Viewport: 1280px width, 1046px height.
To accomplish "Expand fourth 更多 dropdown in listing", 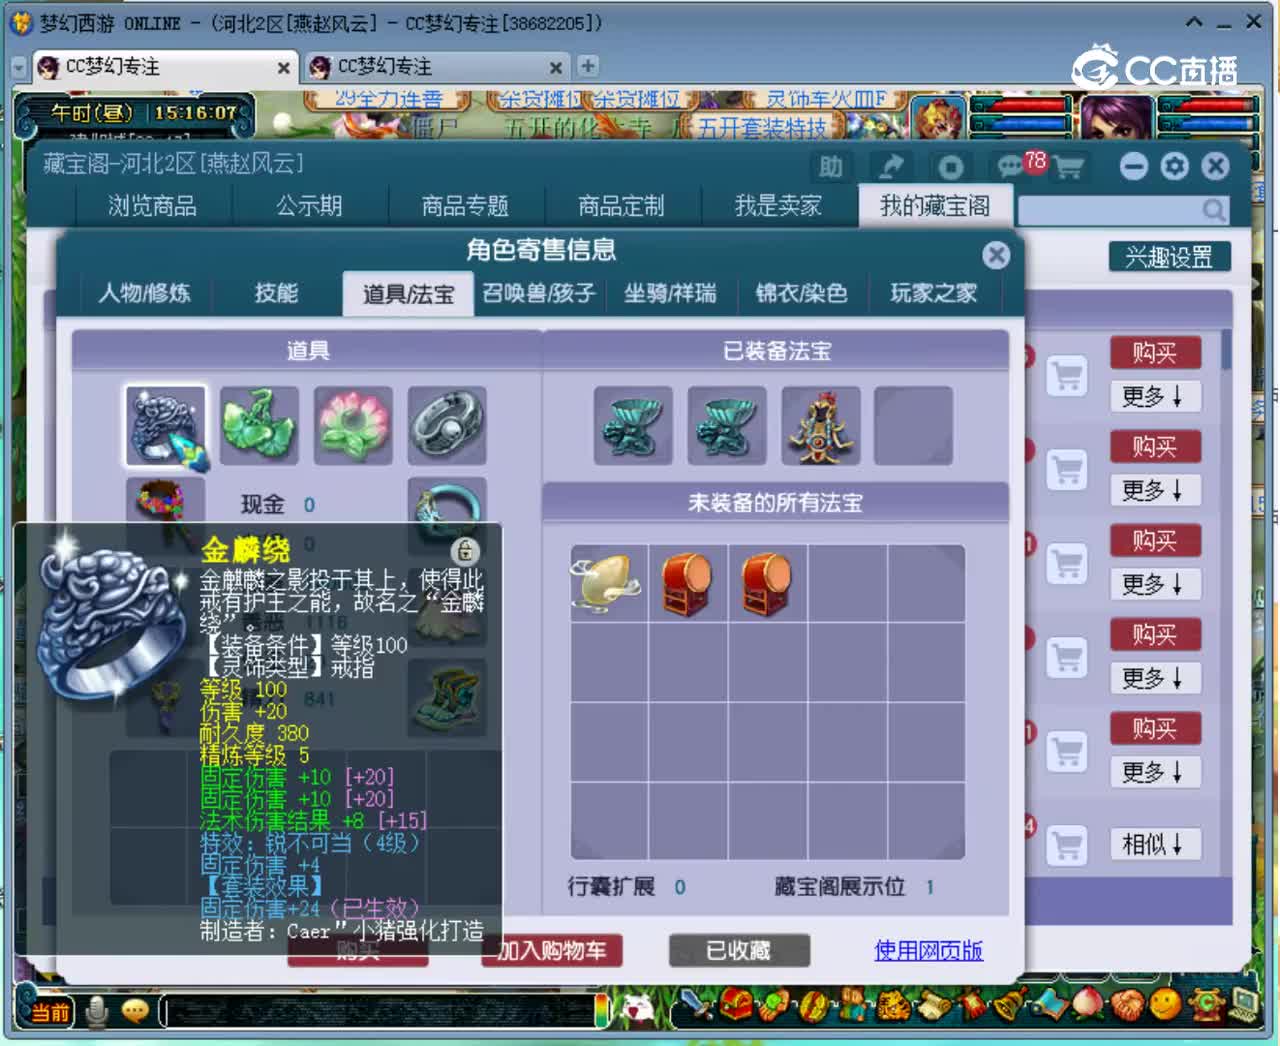I will [1155, 678].
